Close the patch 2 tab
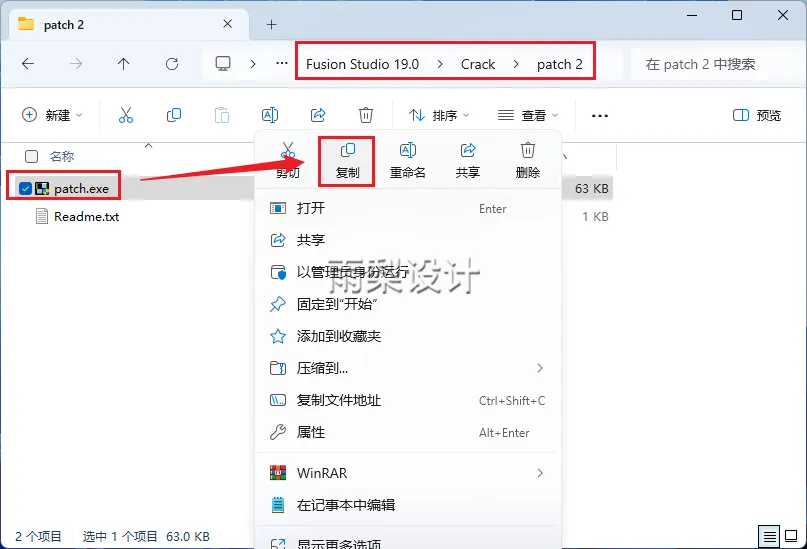The height and width of the screenshot is (549, 807). (227, 24)
